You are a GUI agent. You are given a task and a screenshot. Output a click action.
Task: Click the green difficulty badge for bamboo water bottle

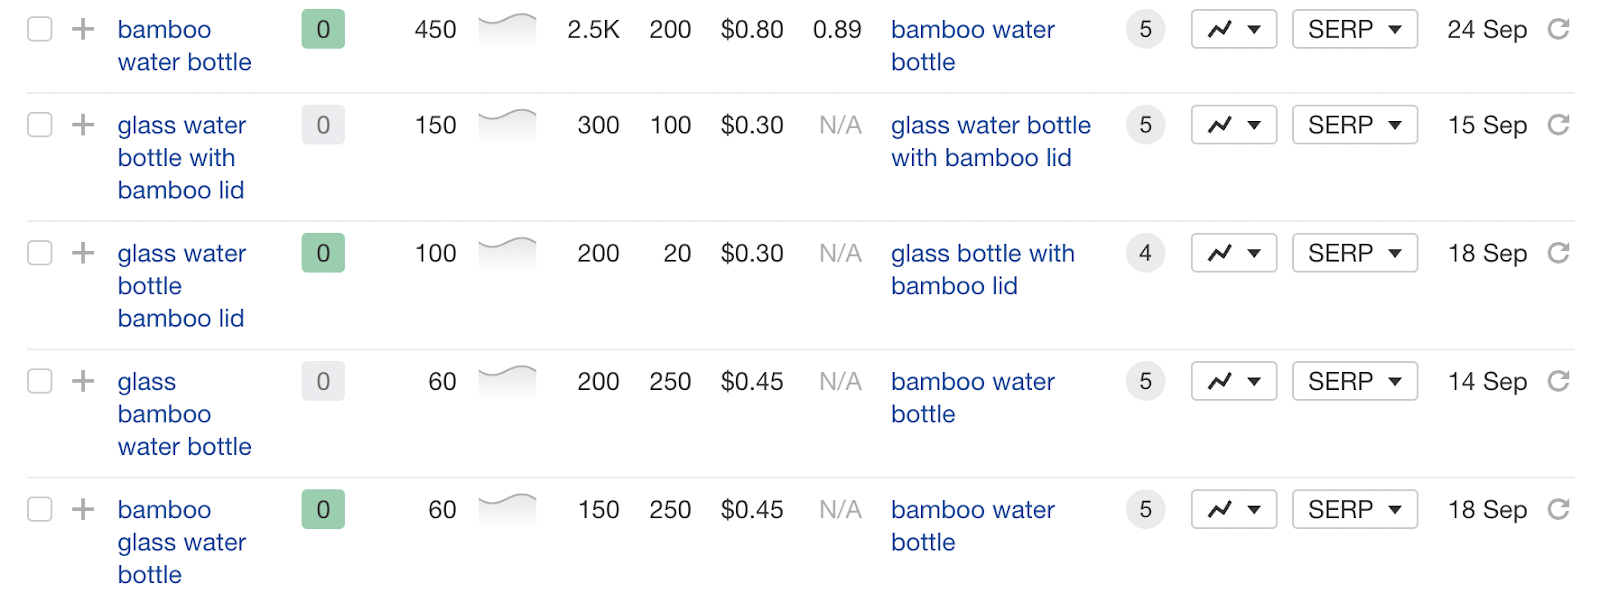click(323, 29)
